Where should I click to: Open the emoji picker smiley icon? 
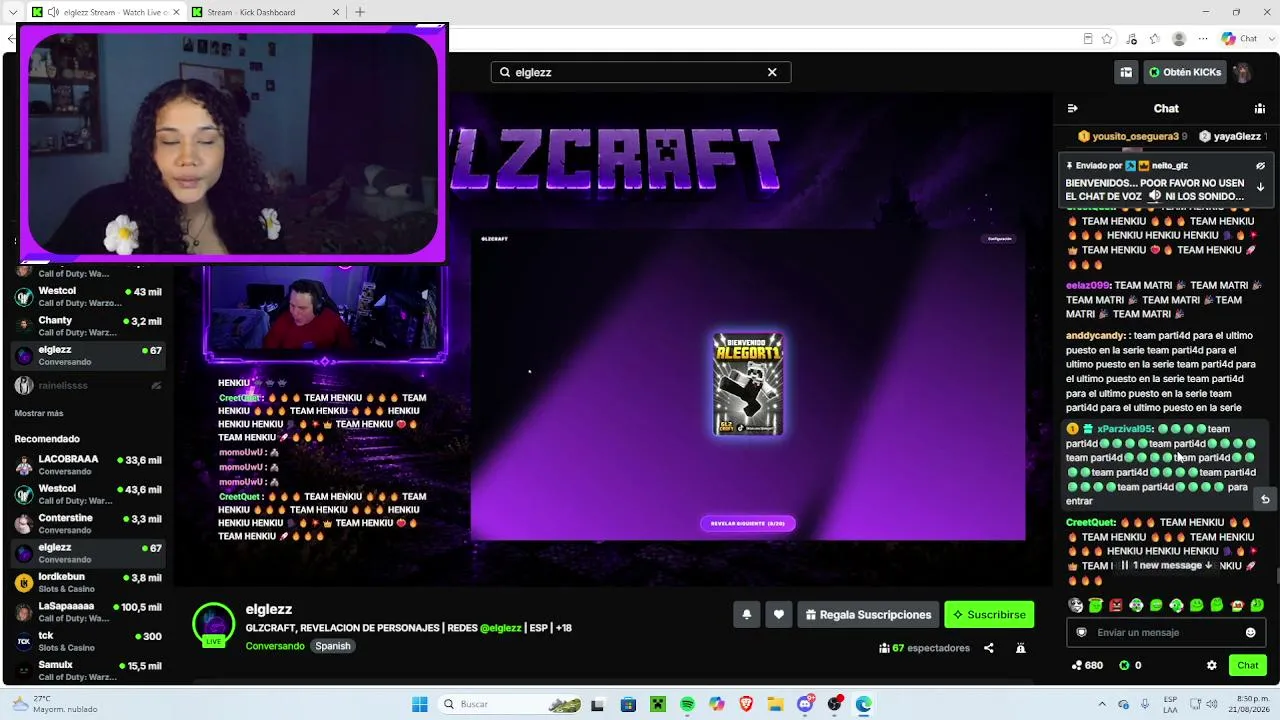tap(1250, 632)
